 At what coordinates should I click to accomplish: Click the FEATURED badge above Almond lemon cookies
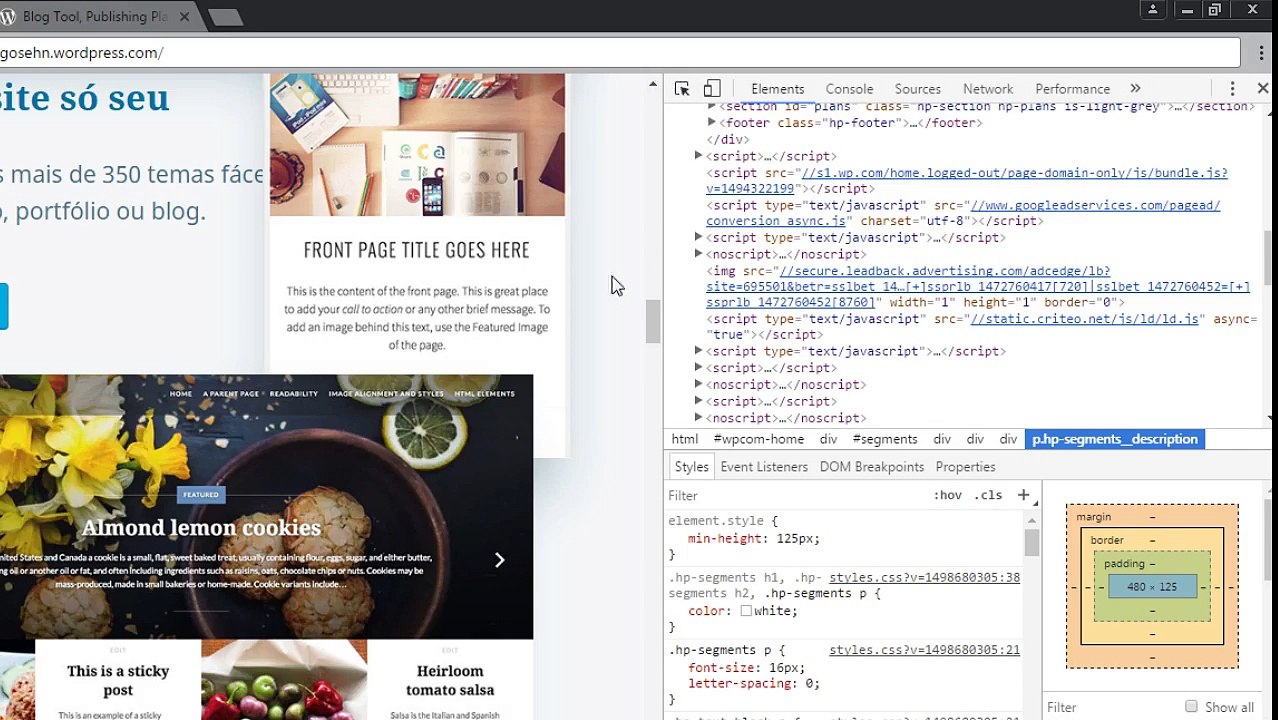point(200,494)
